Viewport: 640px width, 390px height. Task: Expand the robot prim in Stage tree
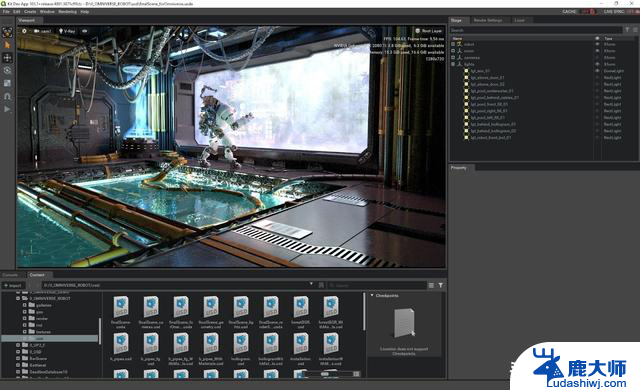click(453, 44)
